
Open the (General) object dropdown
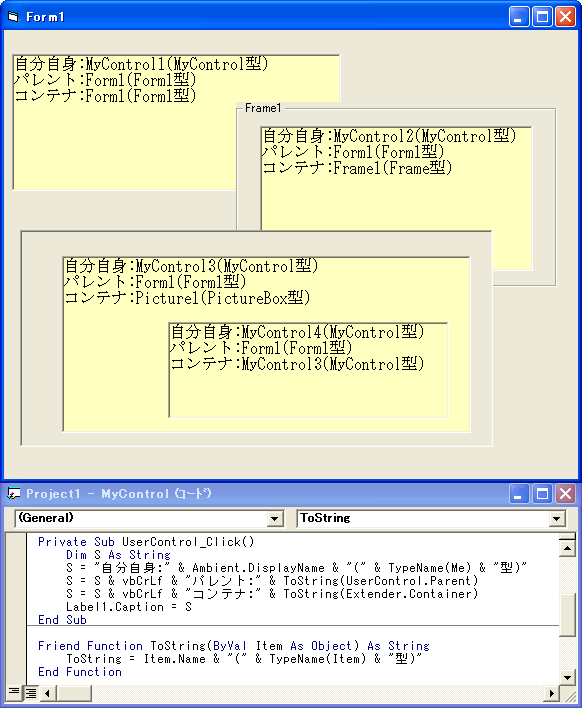(274, 518)
